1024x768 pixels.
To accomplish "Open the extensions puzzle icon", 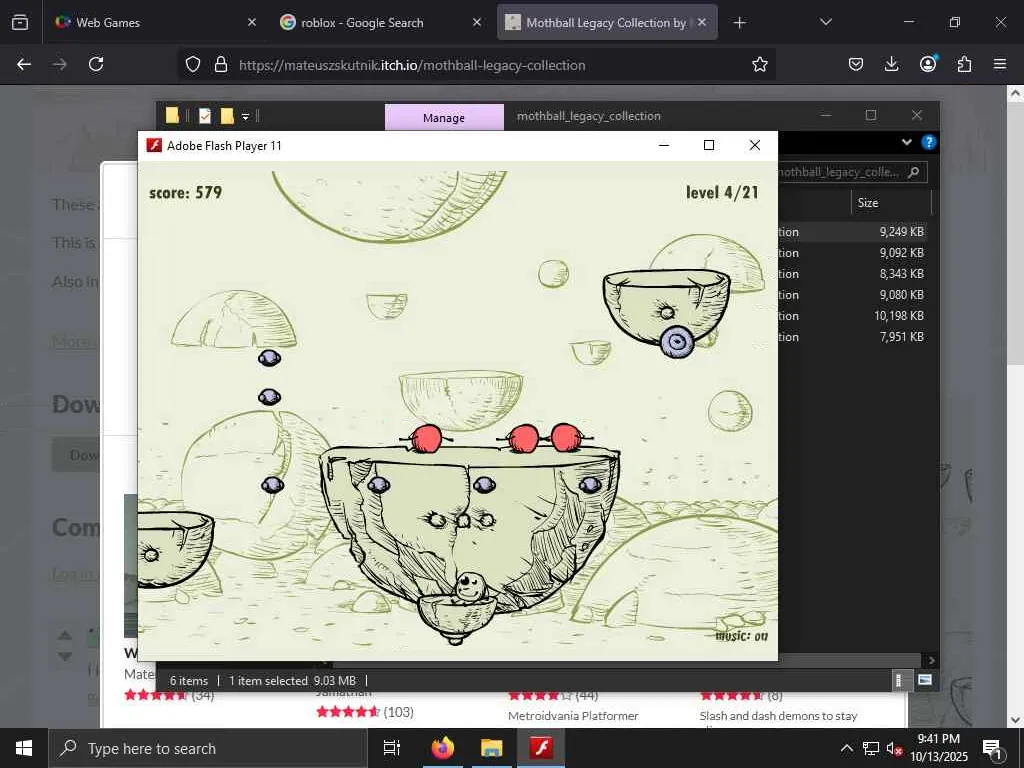I will pos(964,64).
